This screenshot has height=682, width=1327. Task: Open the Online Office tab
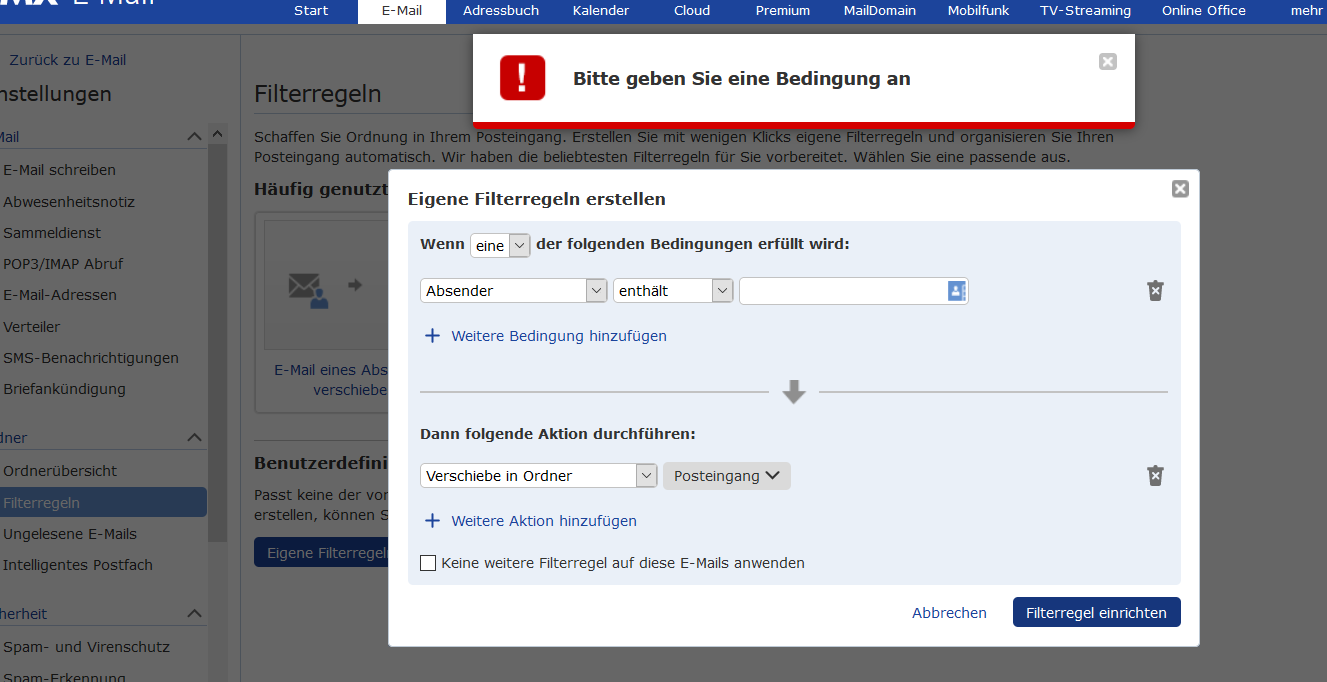click(1204, 11)
